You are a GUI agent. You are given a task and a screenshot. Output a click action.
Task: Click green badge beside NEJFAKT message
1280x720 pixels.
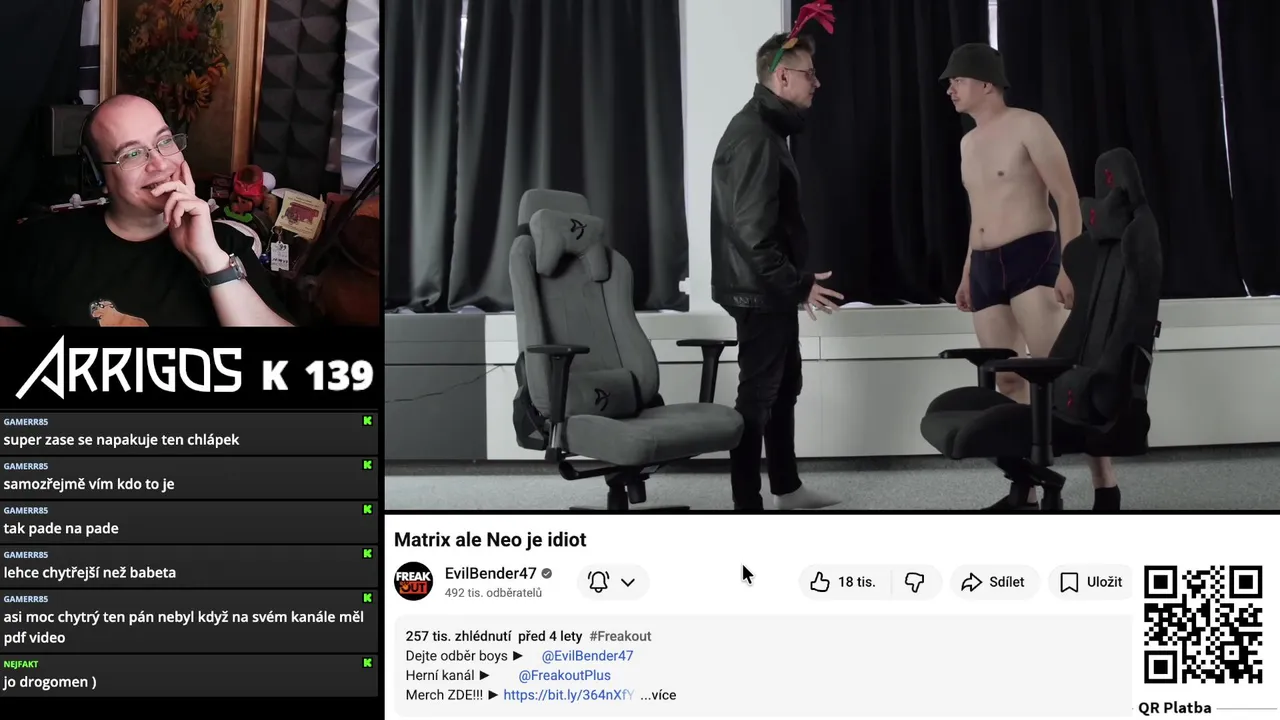[367, 663]
